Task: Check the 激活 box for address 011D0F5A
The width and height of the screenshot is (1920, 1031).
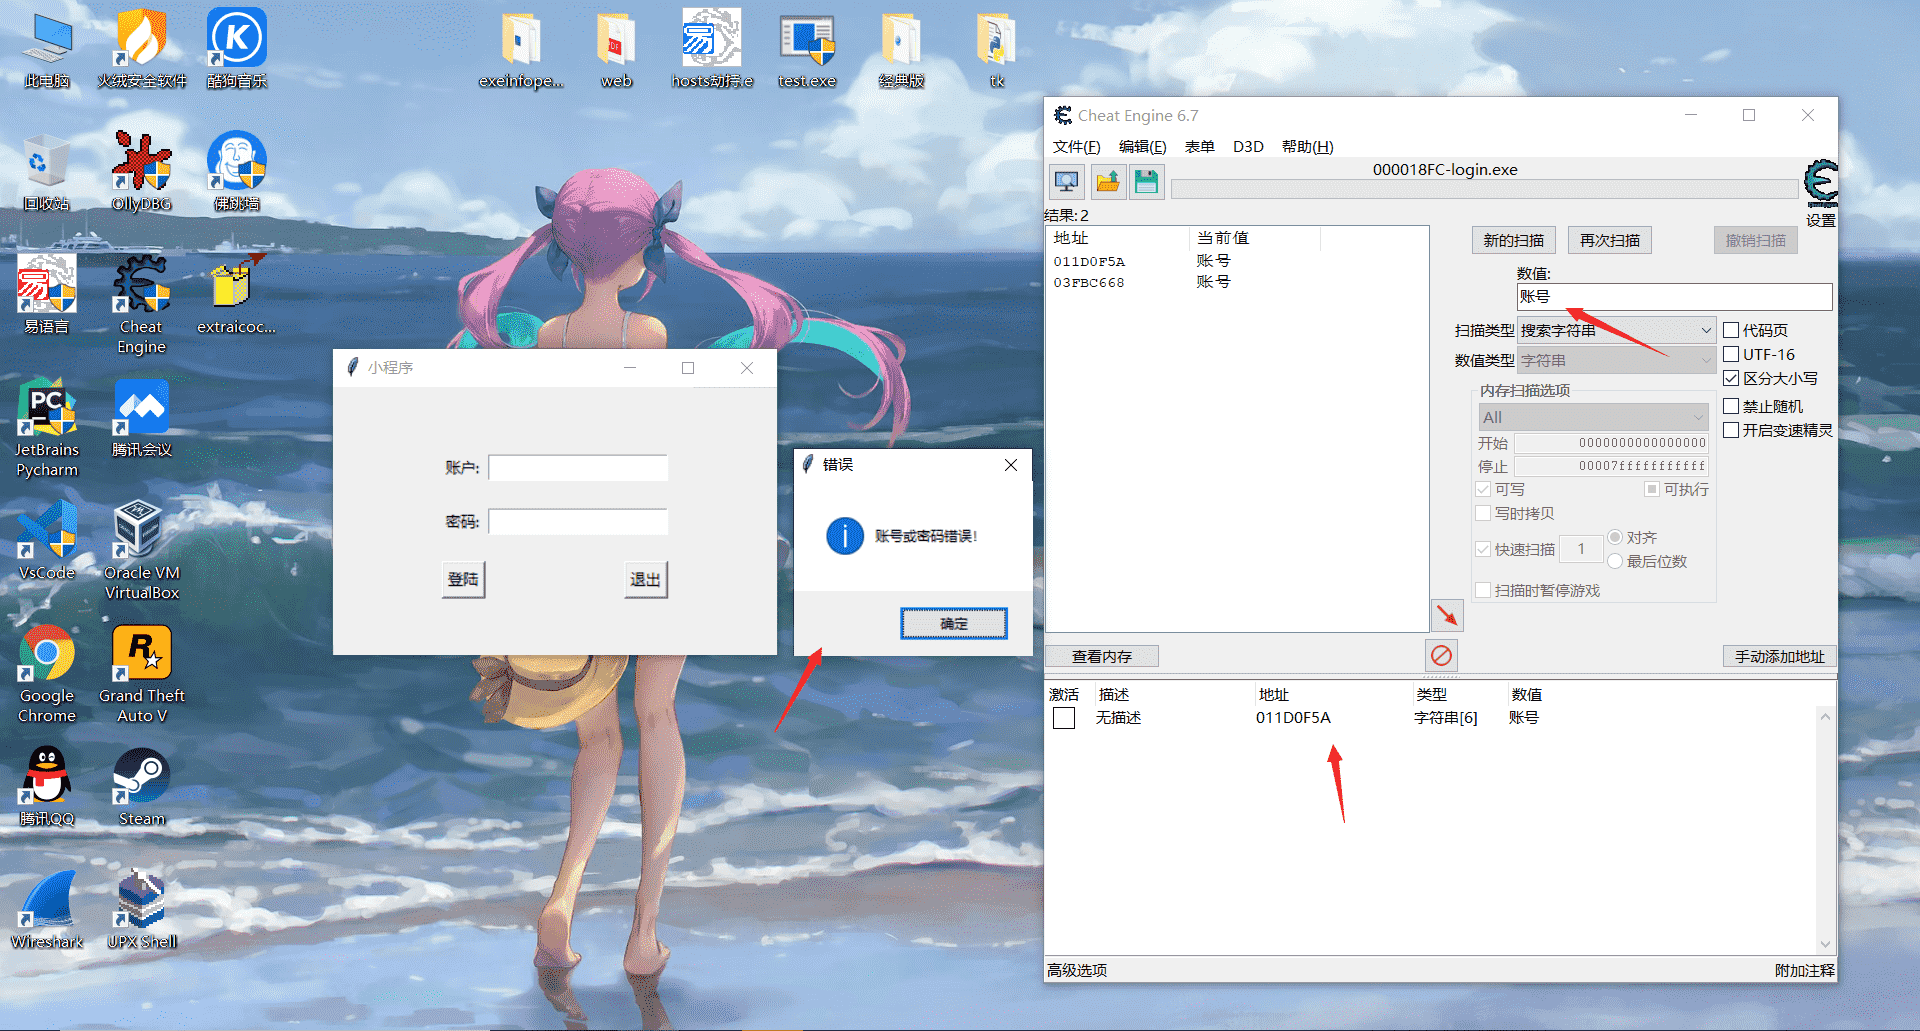Action: (x=1064, y=718)
